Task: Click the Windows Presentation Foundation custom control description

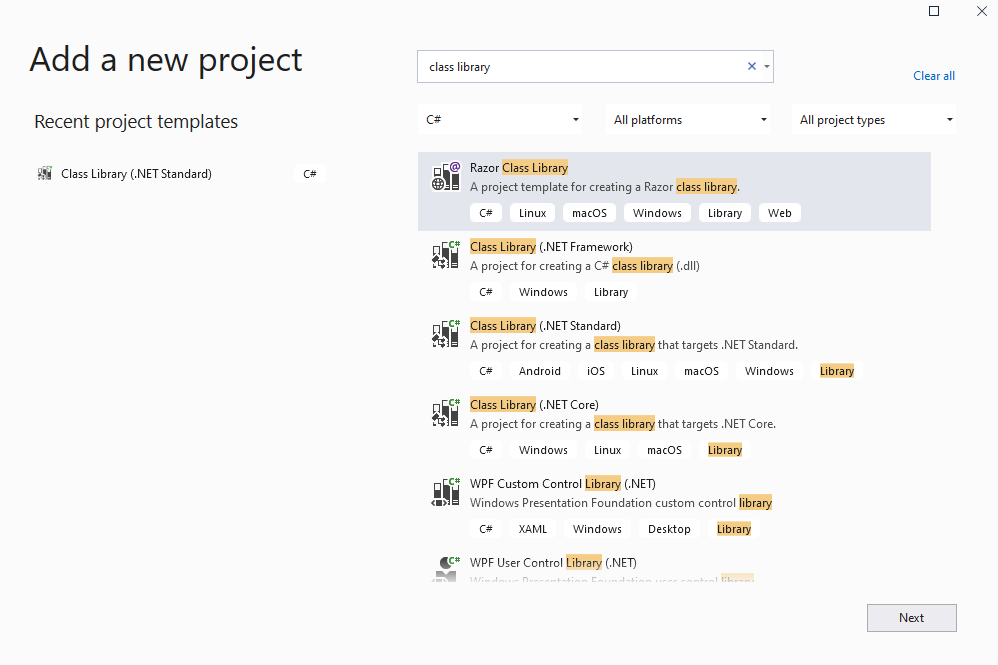Action: point(621,503)
